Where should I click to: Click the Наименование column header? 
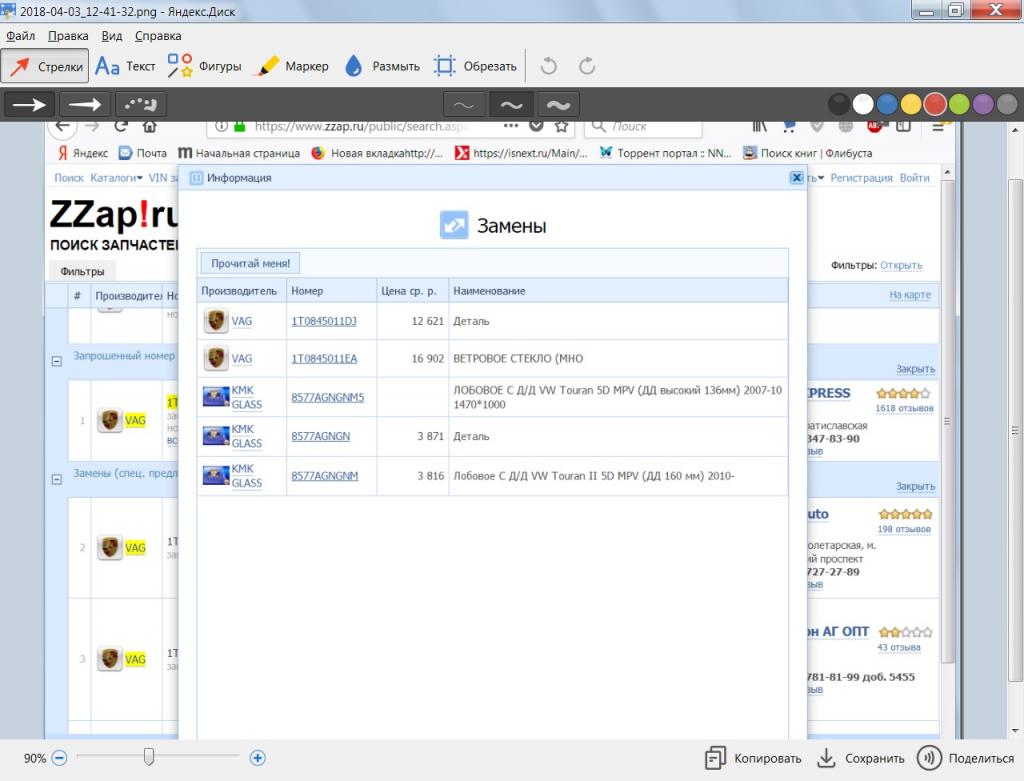coord(618,291)
